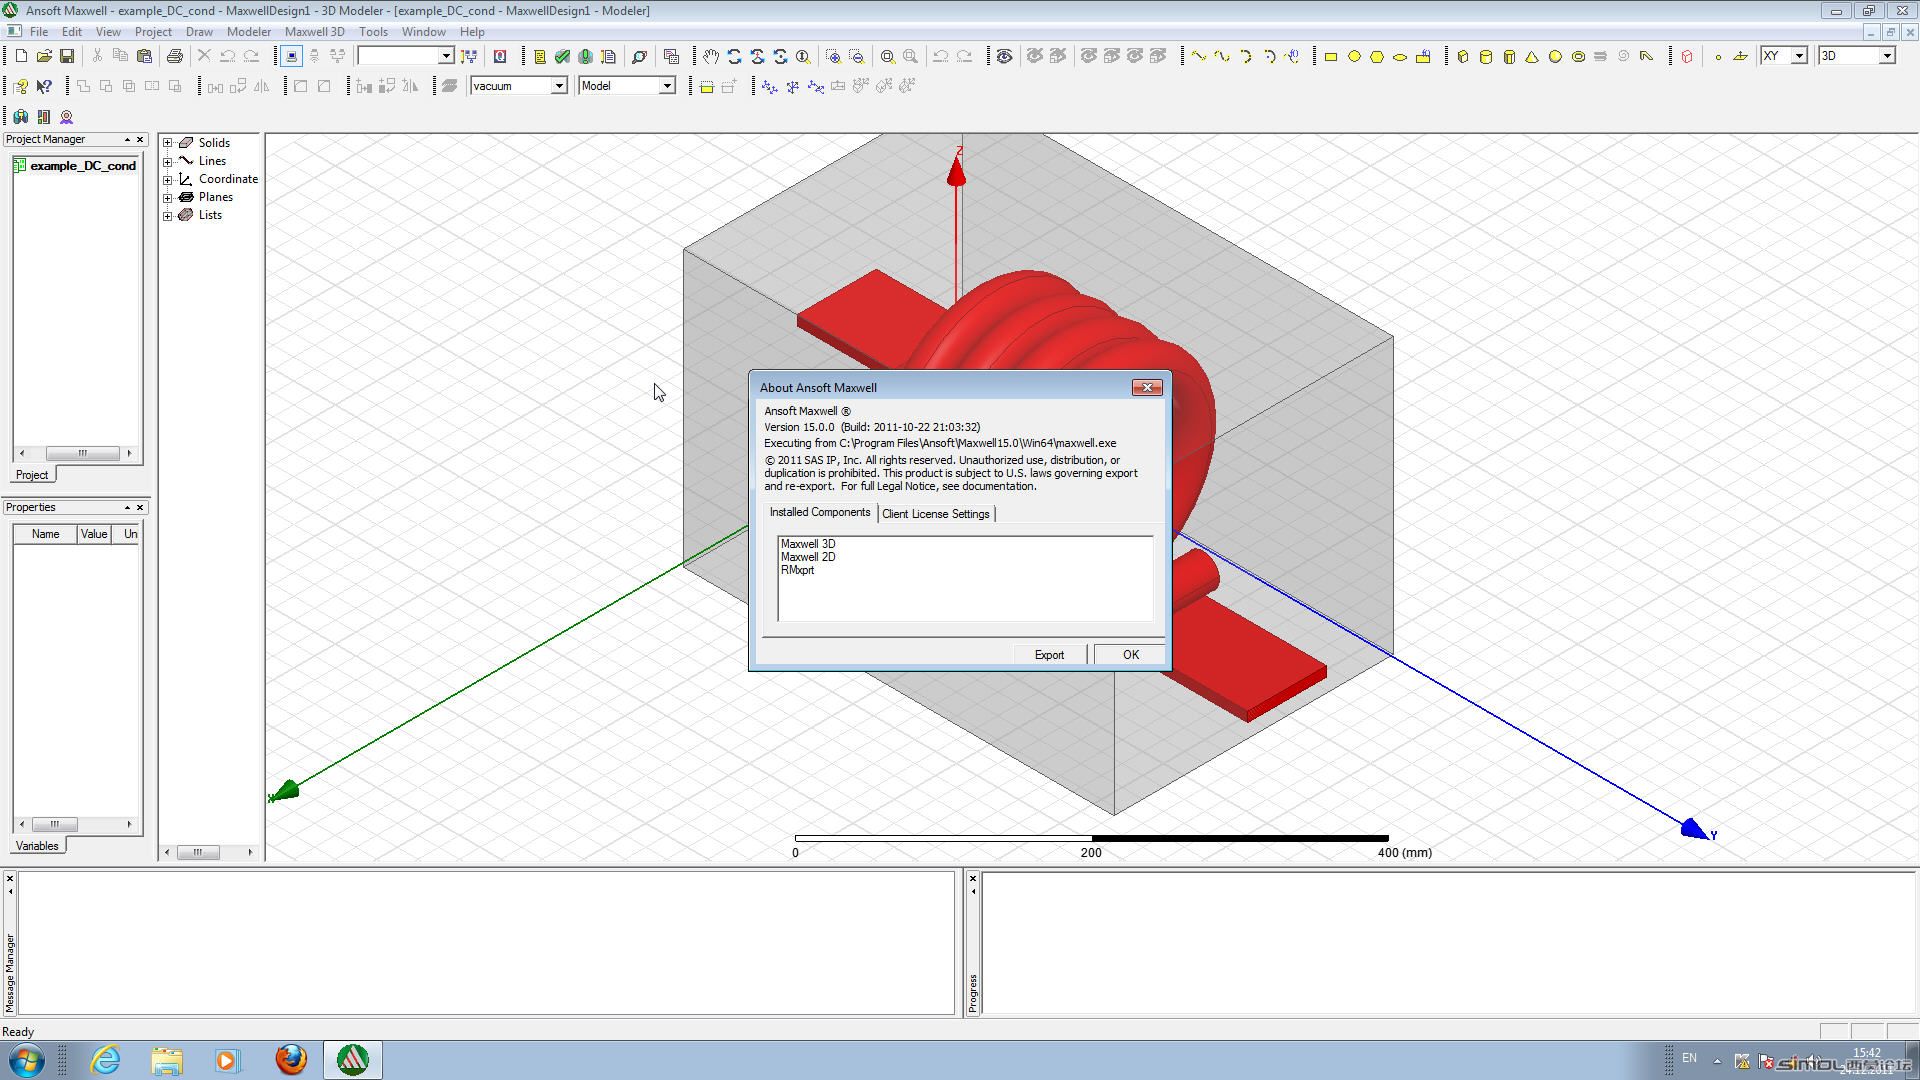
Task: Select the Draw torus tool
Action: (1578, 56)
